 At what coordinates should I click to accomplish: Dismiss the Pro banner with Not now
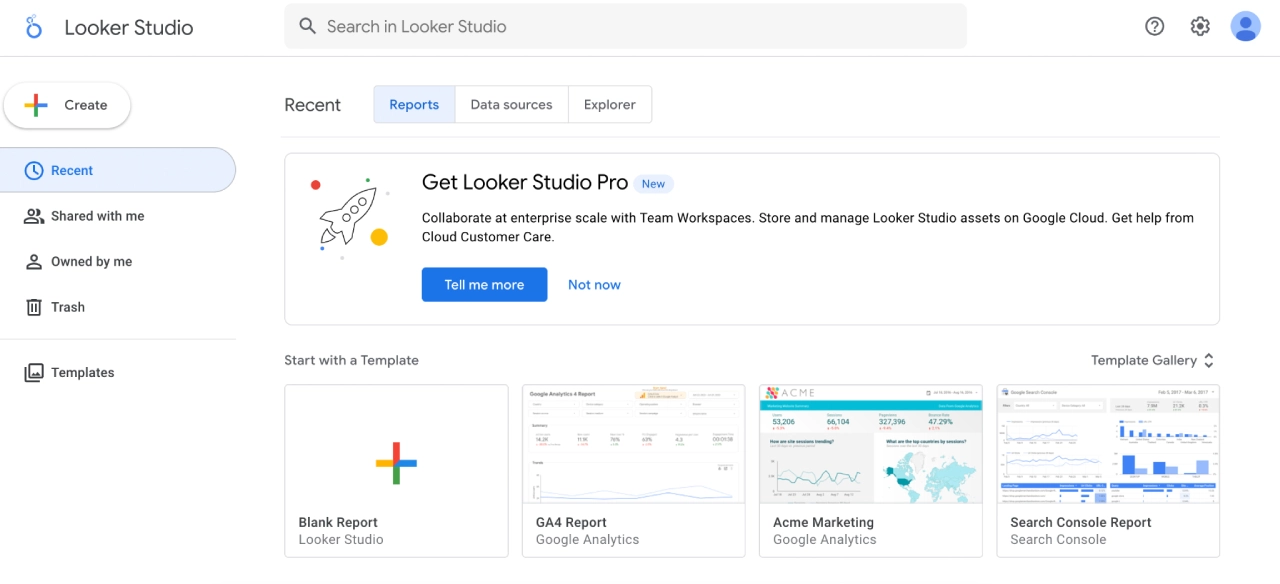(x=594, y=284)
